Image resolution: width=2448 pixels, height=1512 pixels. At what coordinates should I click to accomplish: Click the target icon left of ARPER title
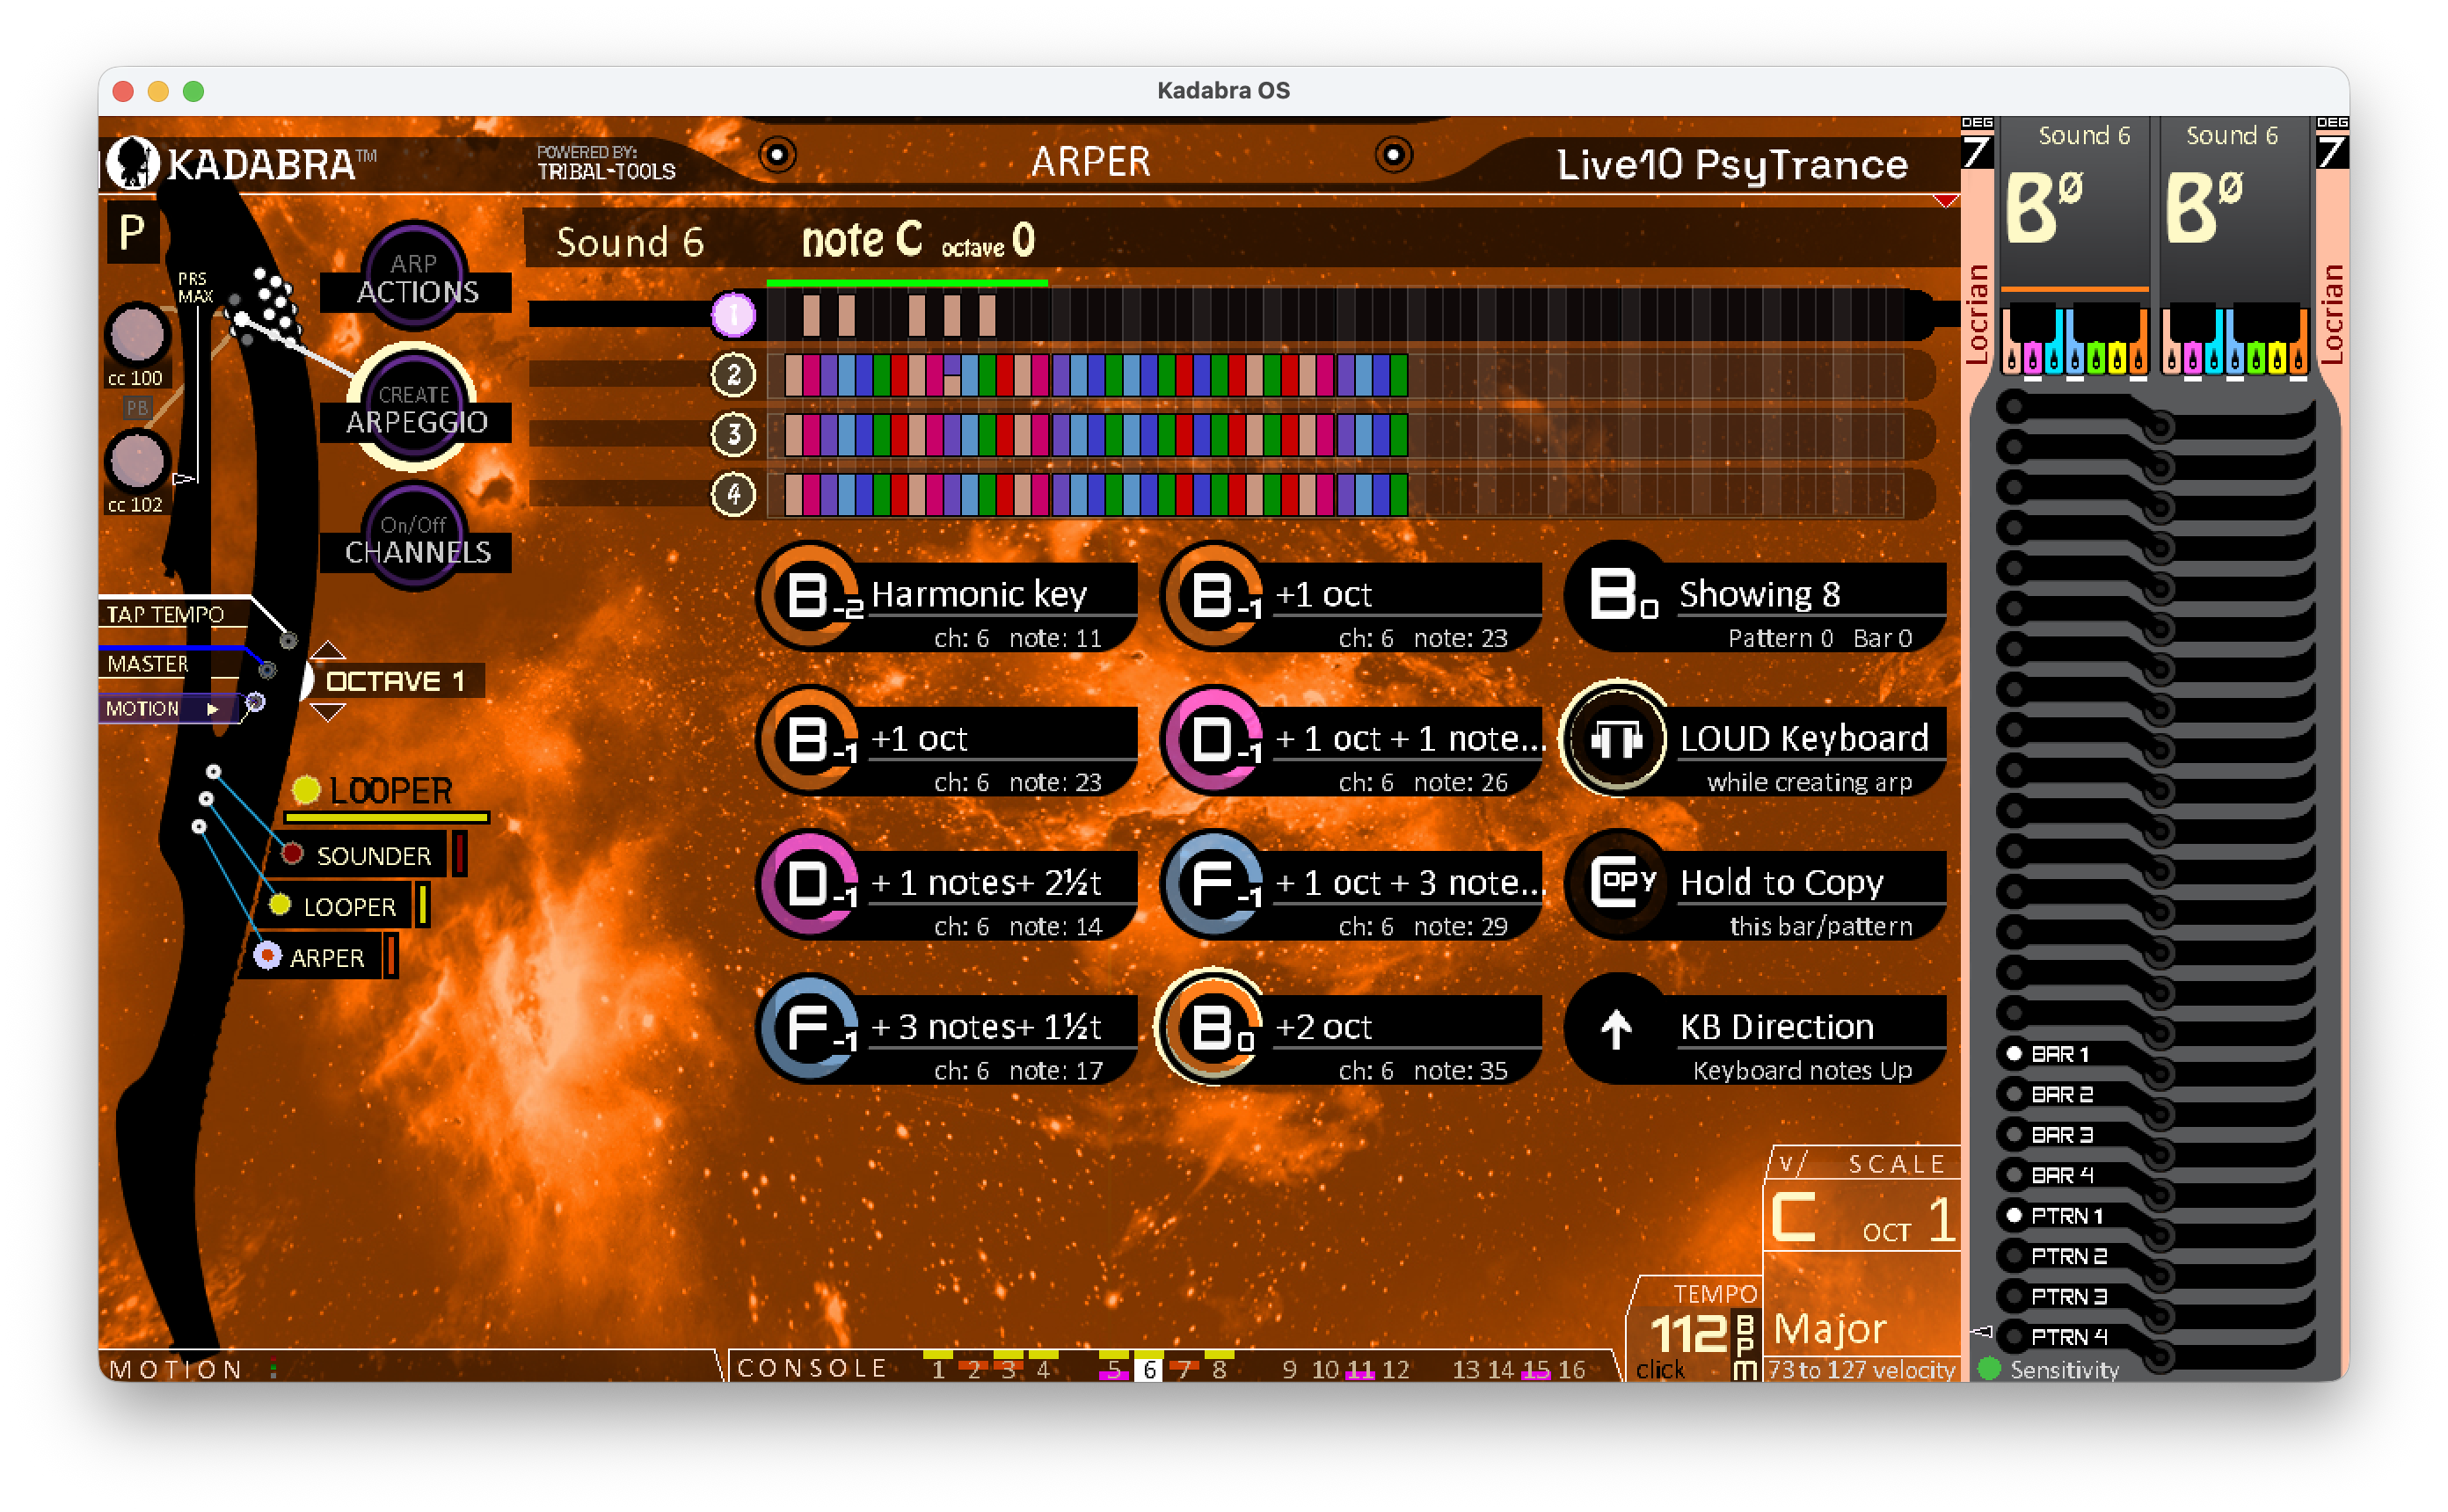point(777,155)
